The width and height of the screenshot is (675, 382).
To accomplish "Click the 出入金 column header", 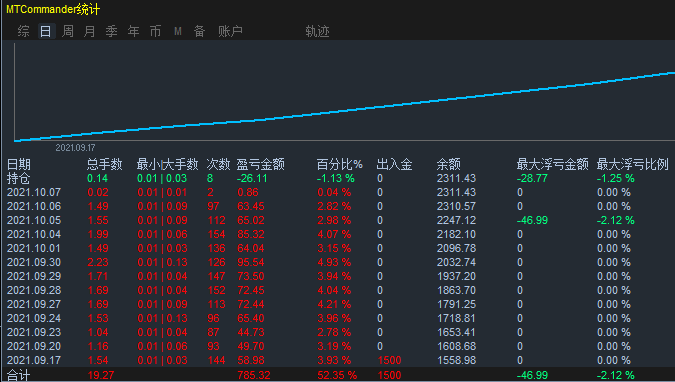I will click(394, 164).
